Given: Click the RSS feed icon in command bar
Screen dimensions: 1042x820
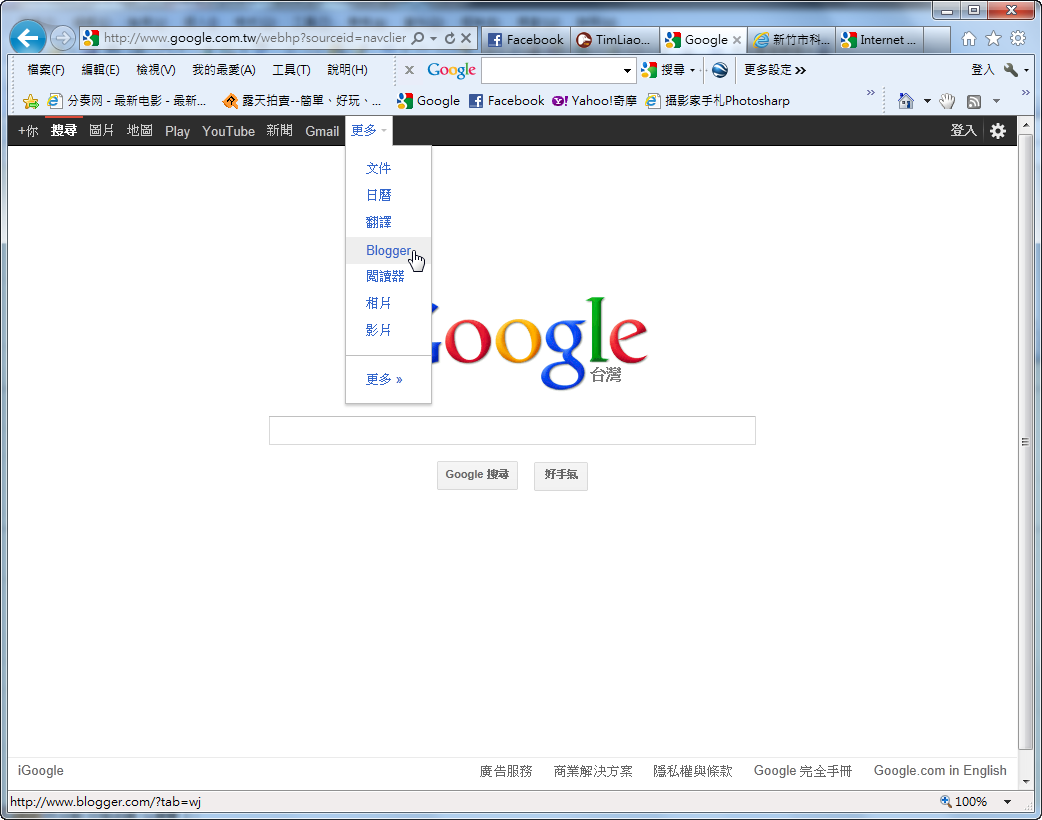Looking at the screenshot, I should [x=974, y=102].
